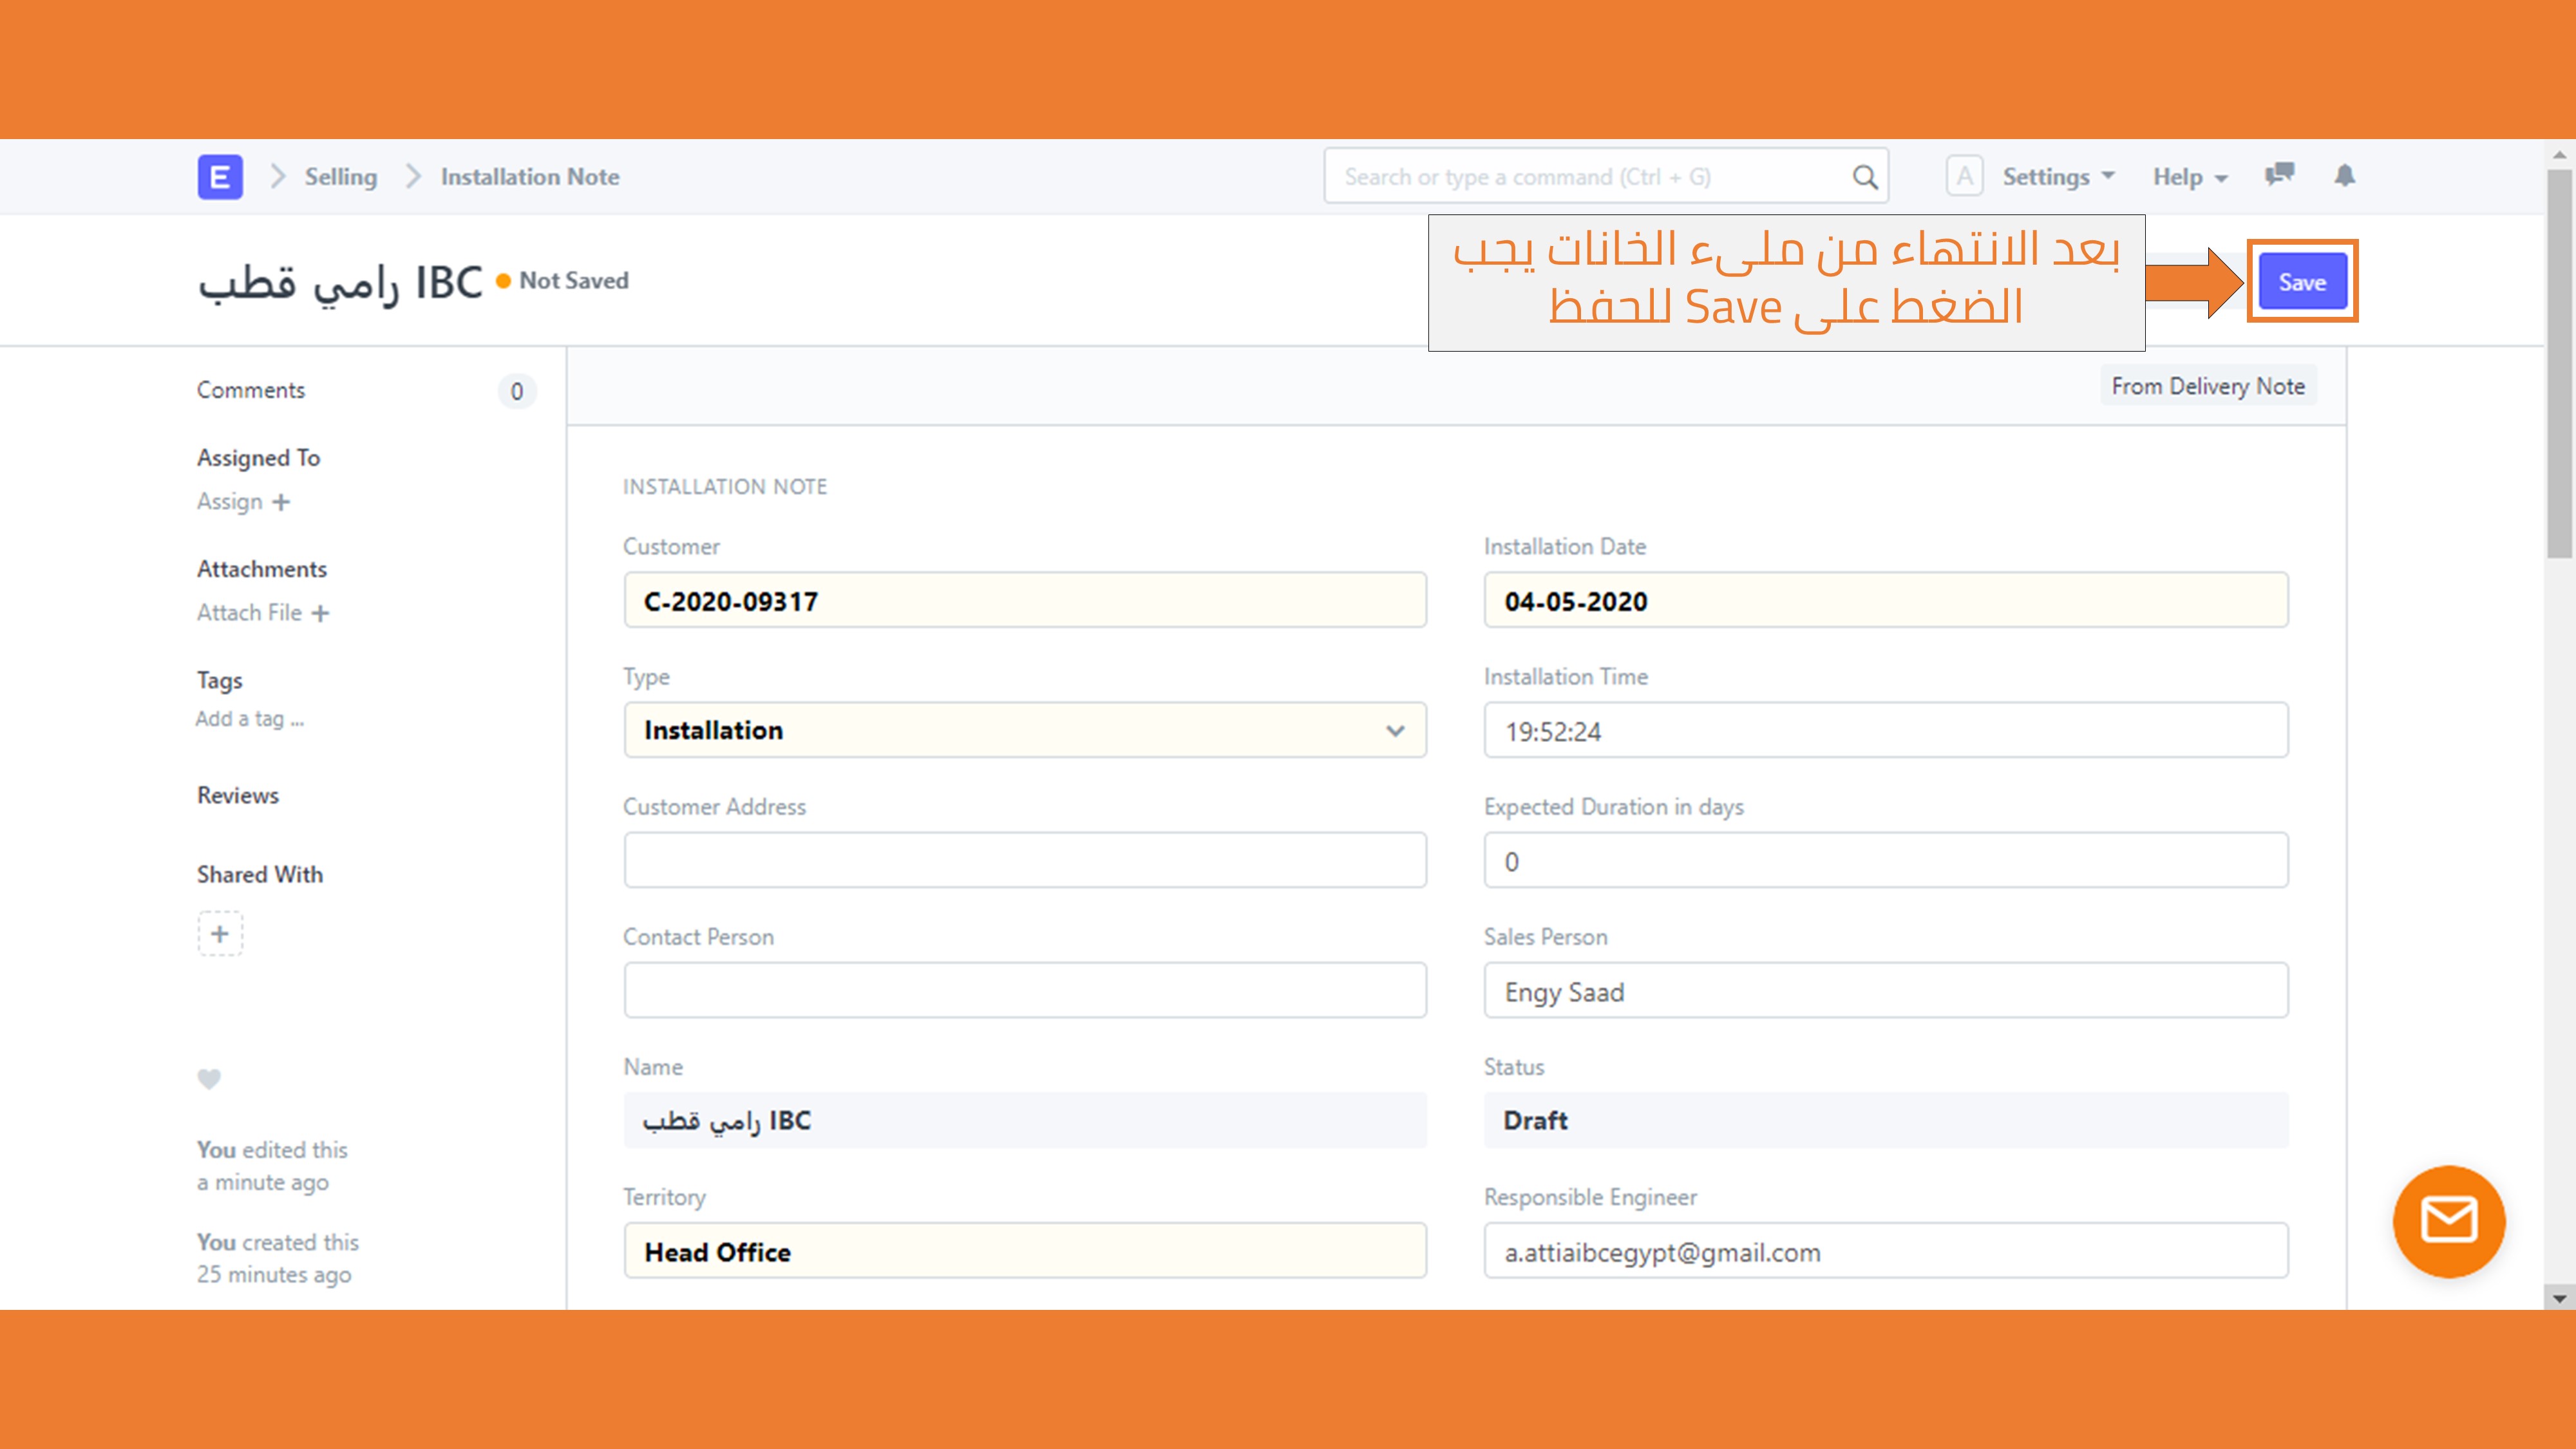Open the orange mail chat widget
The image size is (2576, 1449).
[x=2449, y=1221]
